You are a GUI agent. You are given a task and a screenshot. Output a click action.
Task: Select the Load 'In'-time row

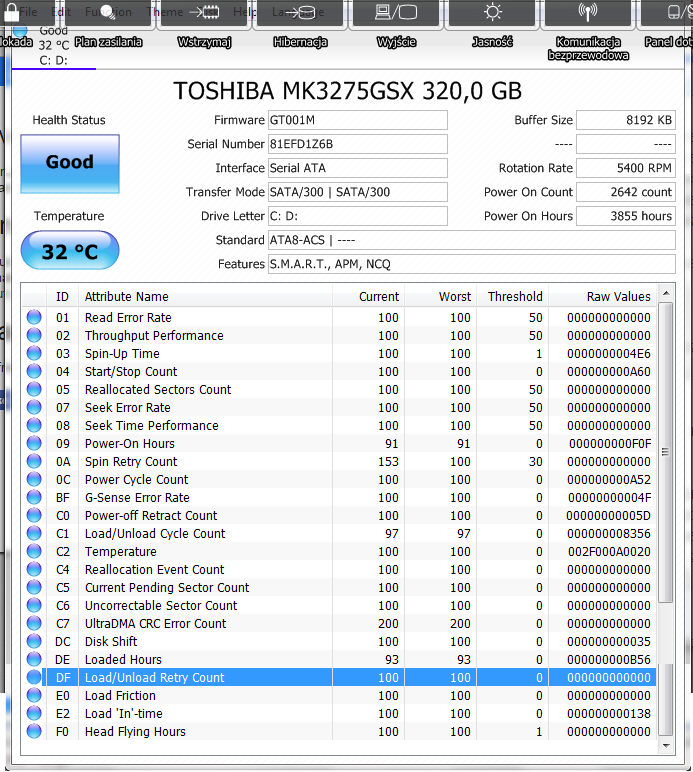(339, 713)
